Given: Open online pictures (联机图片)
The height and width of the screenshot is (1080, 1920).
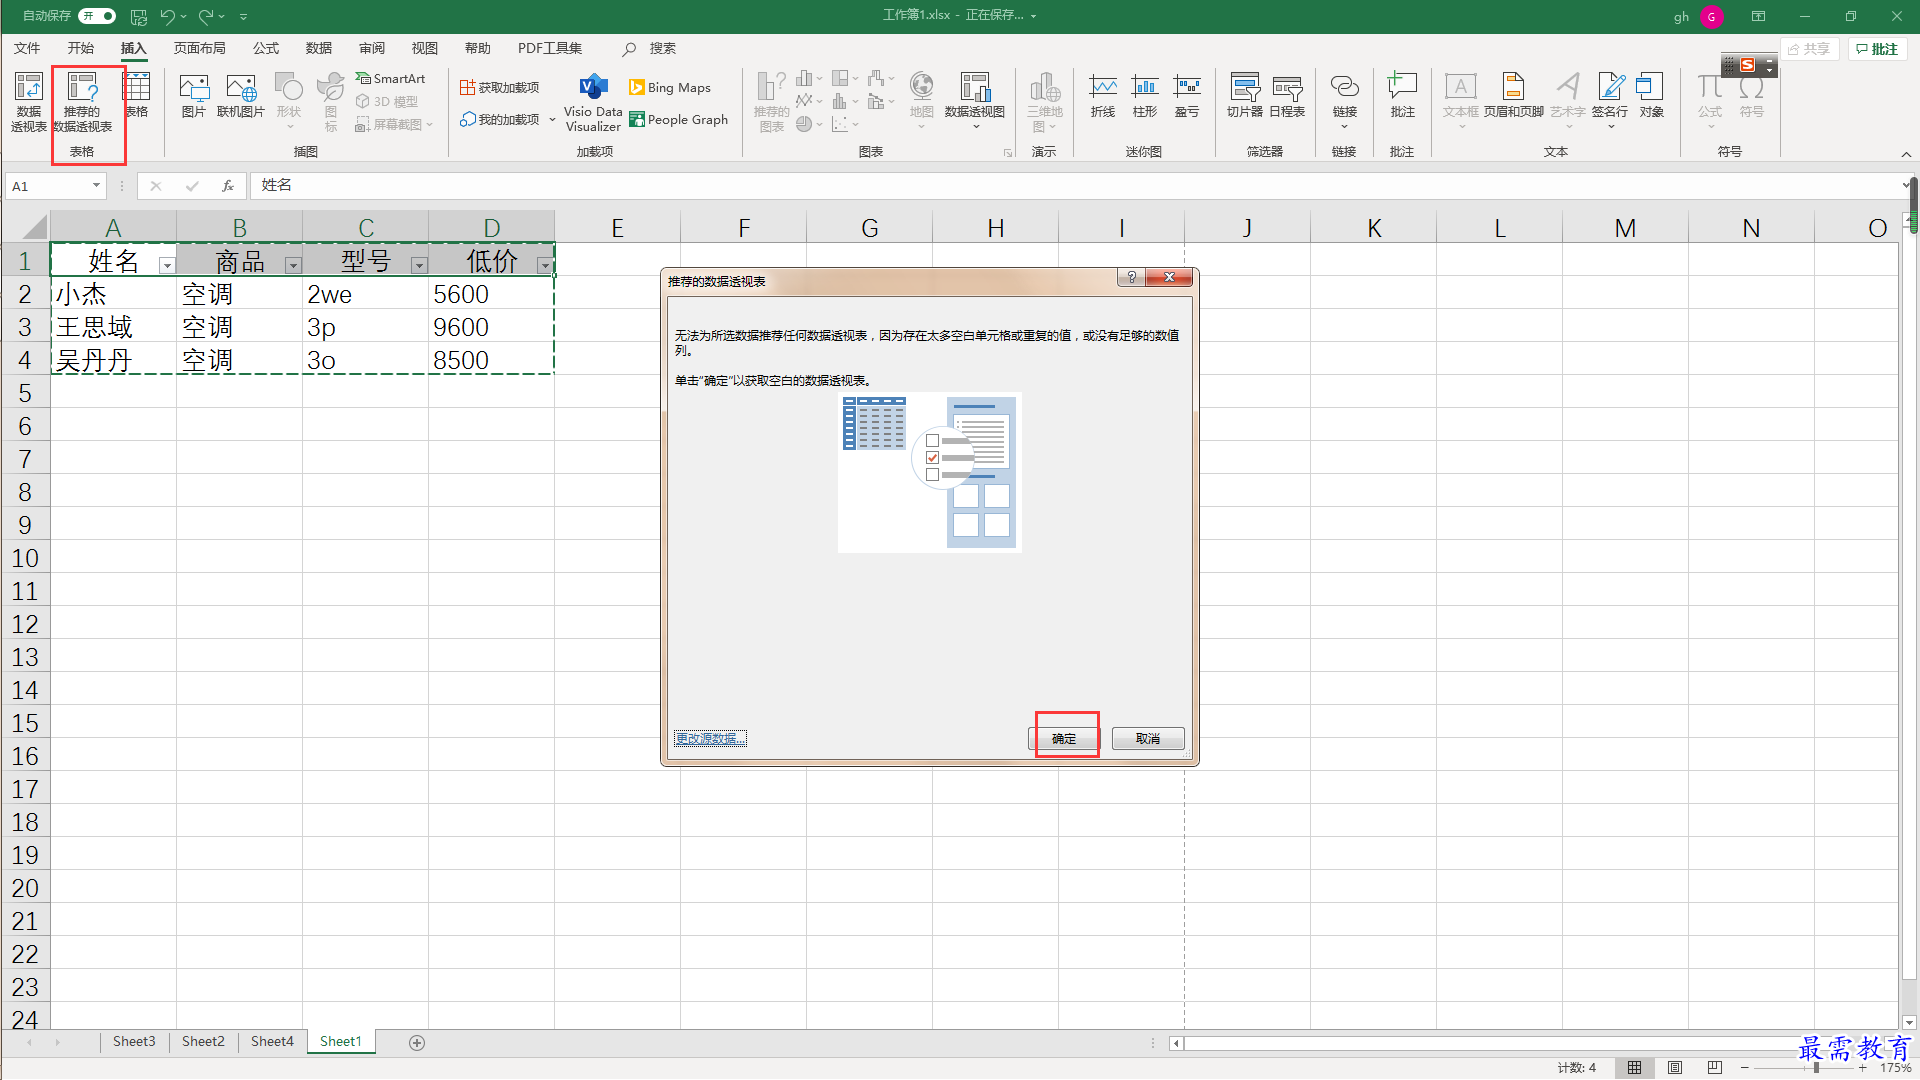Looking at the screenshot, I should 241,95.
